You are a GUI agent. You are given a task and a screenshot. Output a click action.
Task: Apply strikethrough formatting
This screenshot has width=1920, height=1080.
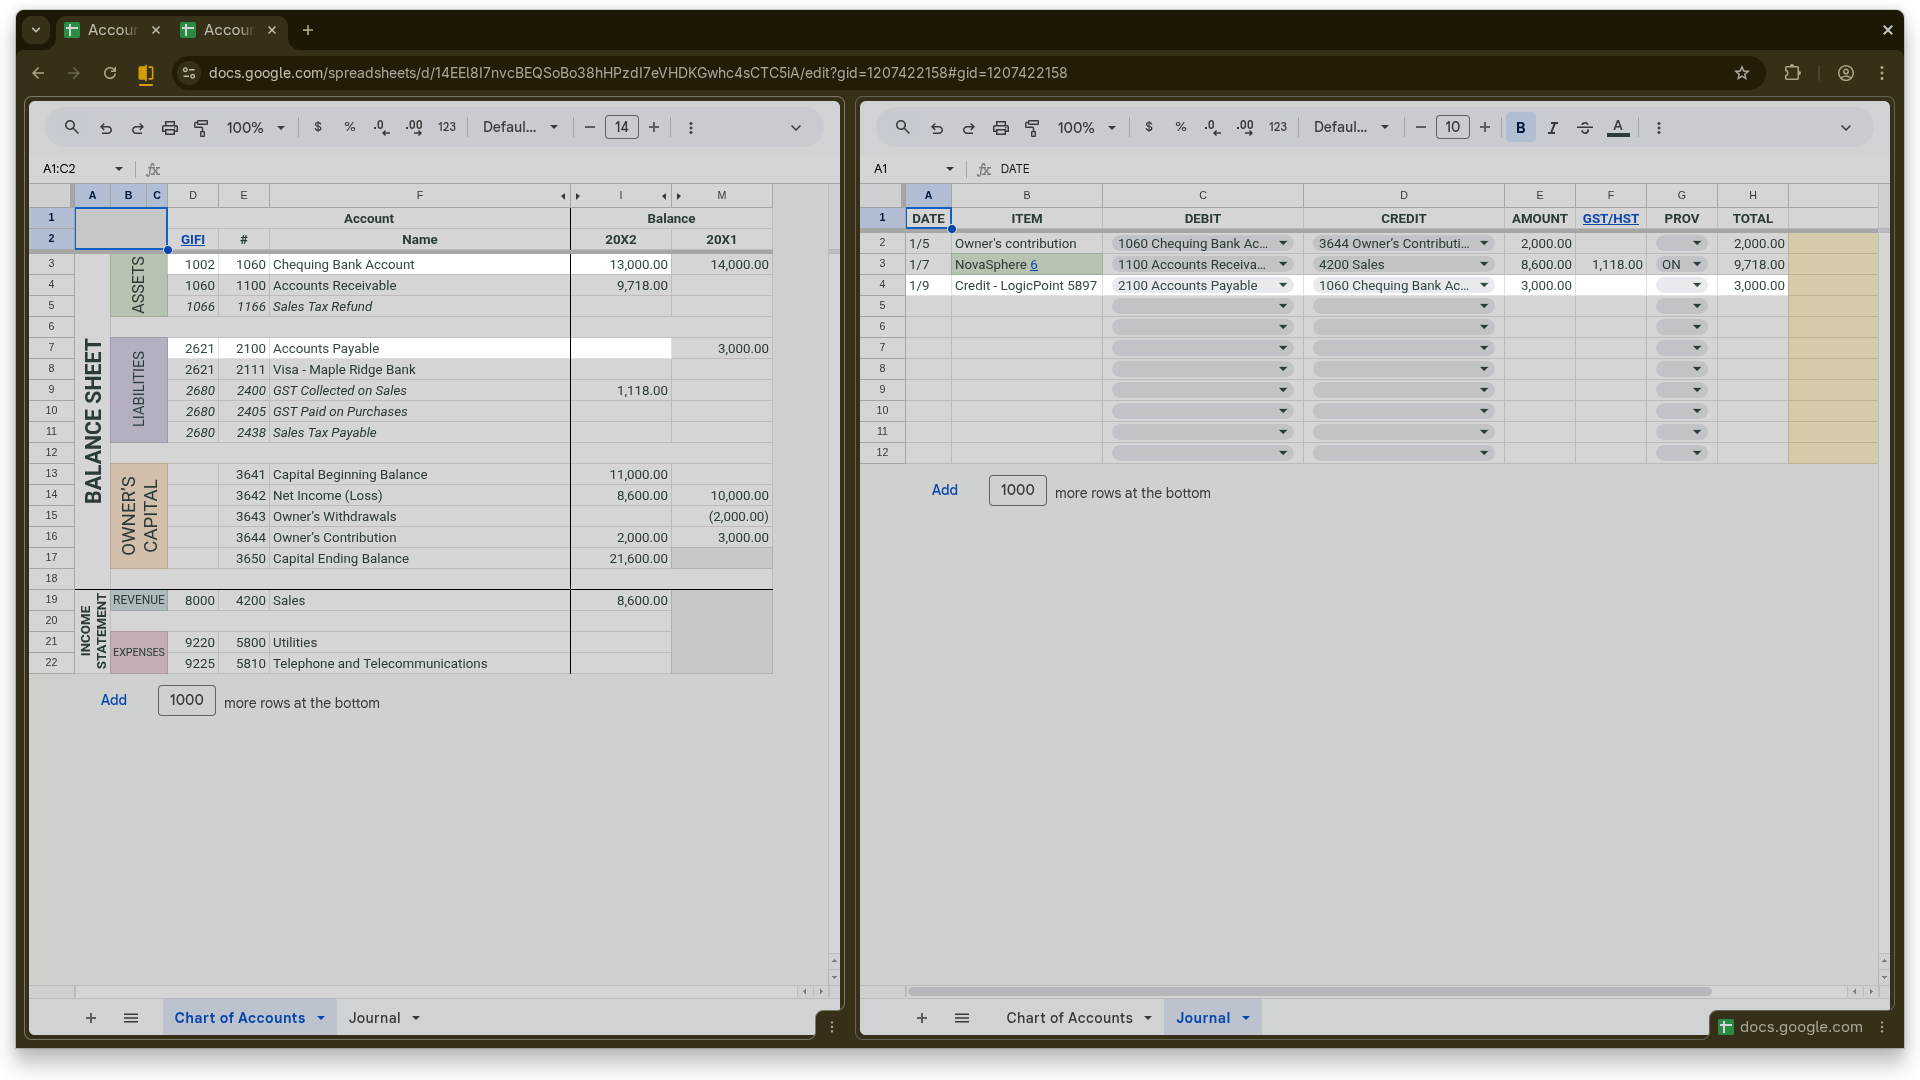[x=1584, y=127]
